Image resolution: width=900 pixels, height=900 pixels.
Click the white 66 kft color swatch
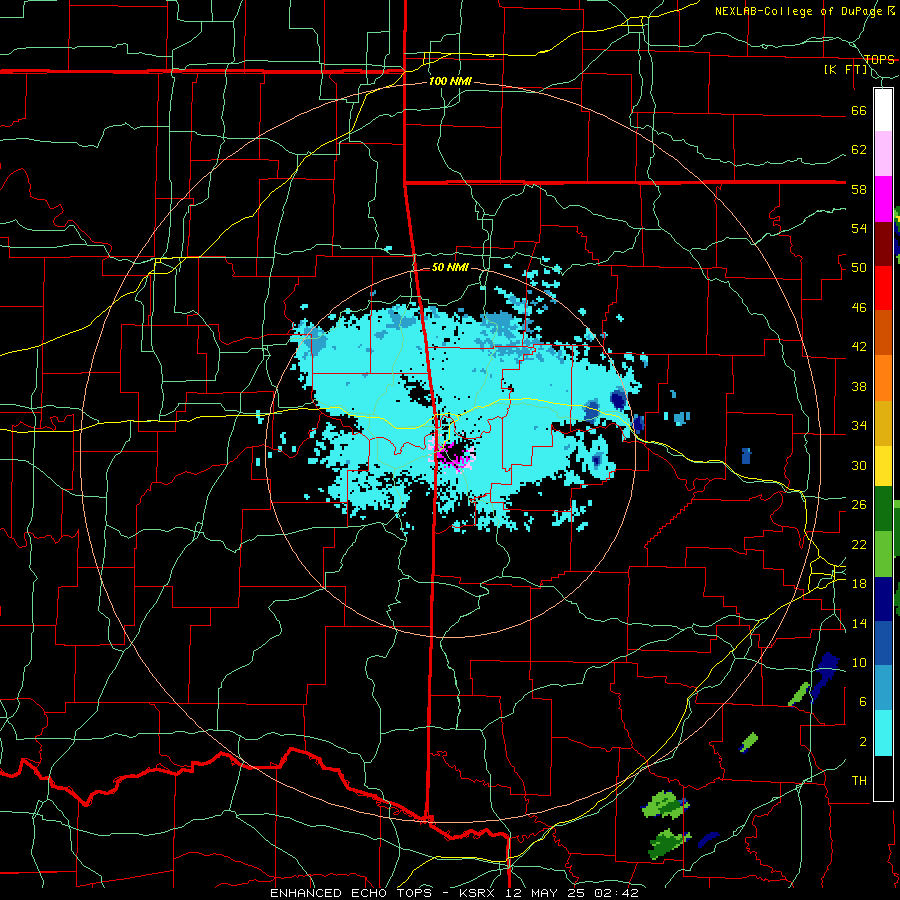[883, 110]
